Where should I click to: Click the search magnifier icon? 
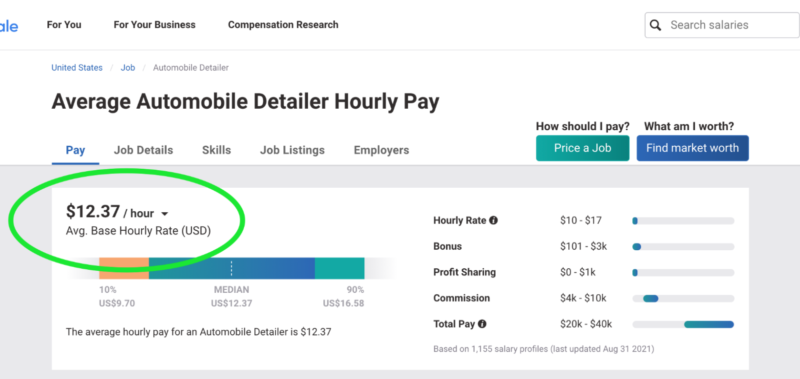[x=656, y=25]
